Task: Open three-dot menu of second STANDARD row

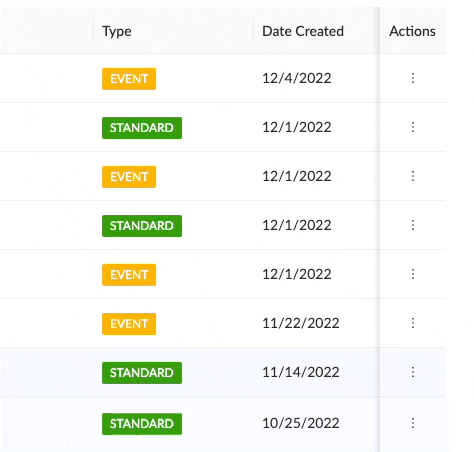Action: click(413, 225)
